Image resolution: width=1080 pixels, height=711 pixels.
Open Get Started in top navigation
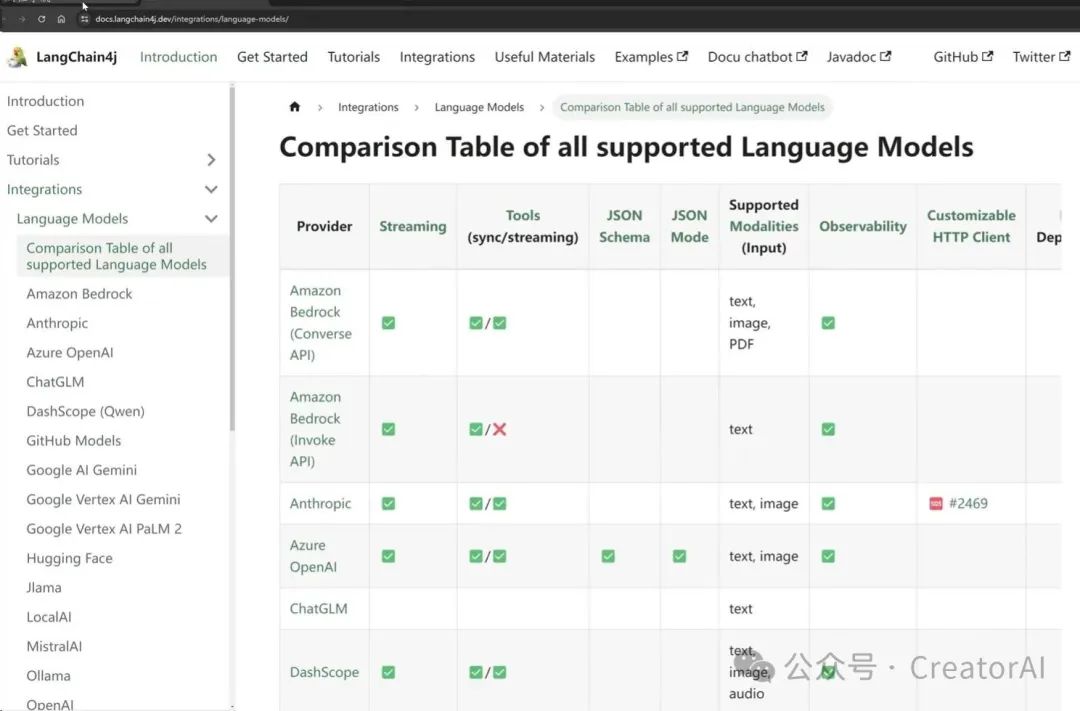(x=272, y=57)
